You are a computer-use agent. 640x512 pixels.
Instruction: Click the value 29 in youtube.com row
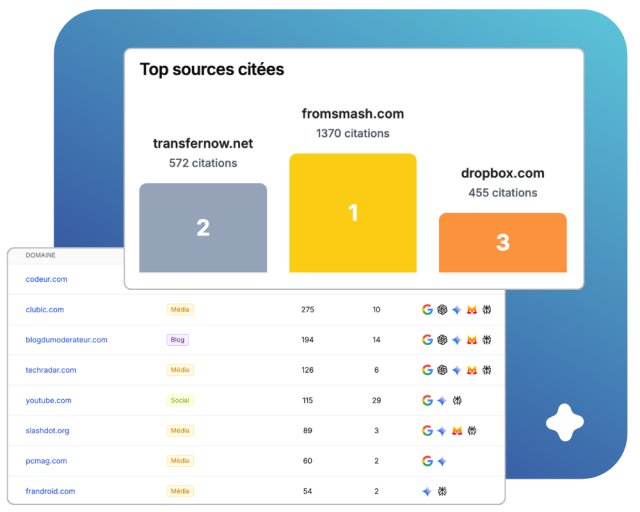pos(376,400)
